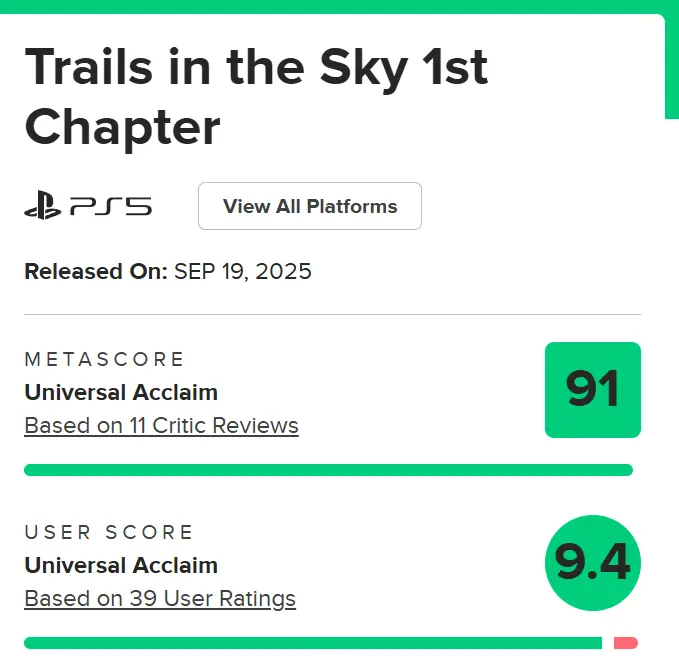The height and width of the screenshot is (665, 679).
Task: Click the SEP 19, 2025 release date
Action: [x=242, y=272]
